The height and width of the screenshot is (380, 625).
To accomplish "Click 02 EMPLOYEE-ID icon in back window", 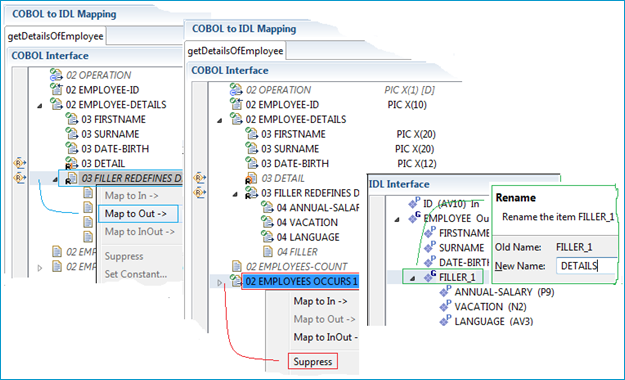I will click(x=56, y=89).
